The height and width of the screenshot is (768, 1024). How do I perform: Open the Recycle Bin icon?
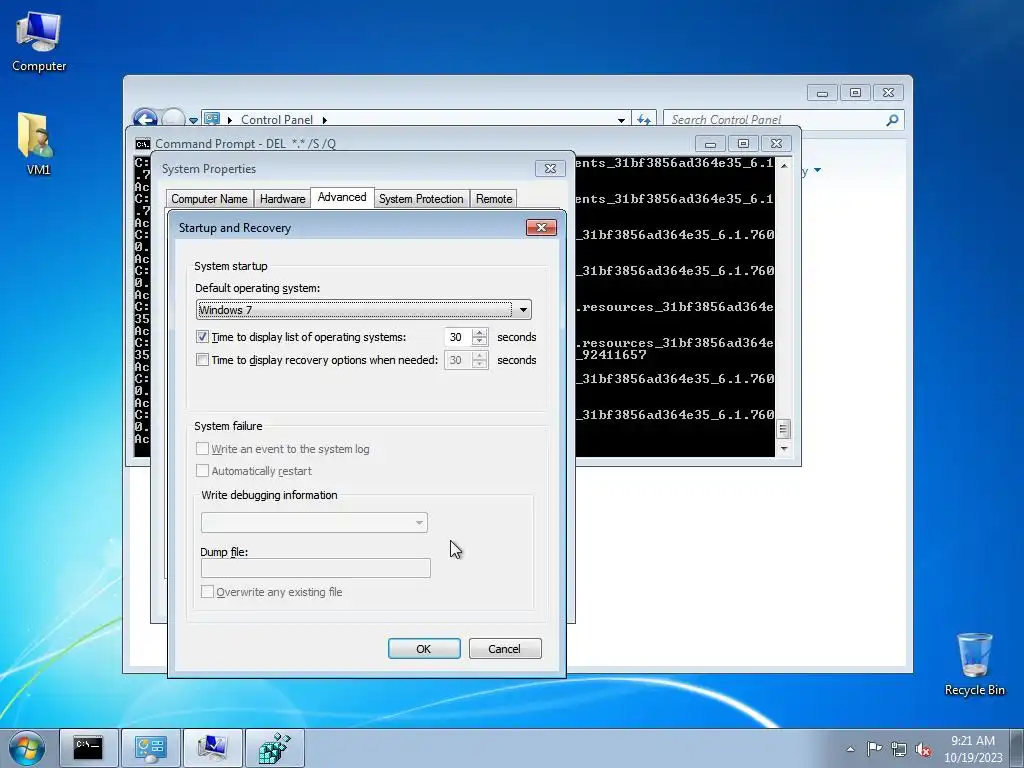click(974, 664)
